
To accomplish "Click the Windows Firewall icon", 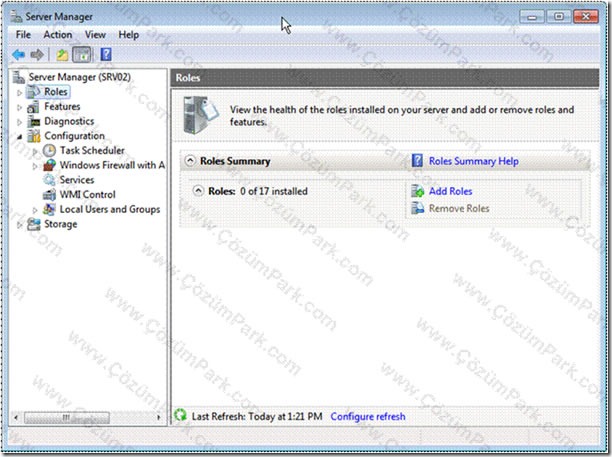I will pyautogui.click(x=49, y=165).
